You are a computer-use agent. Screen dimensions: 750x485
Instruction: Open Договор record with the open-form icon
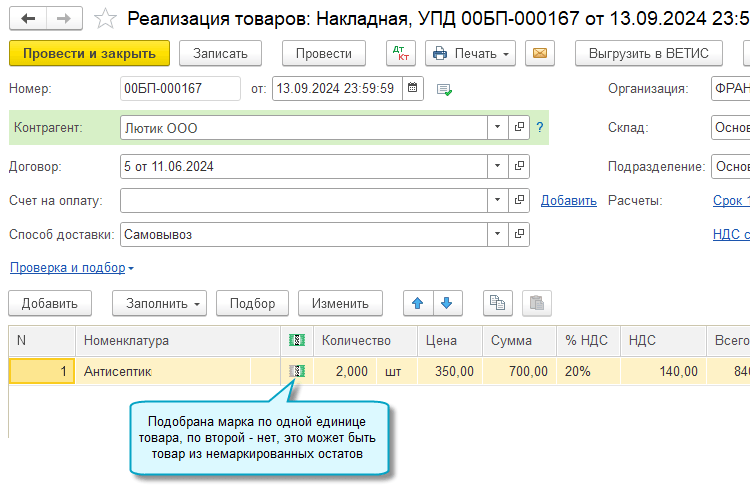(x=519, y=166)
